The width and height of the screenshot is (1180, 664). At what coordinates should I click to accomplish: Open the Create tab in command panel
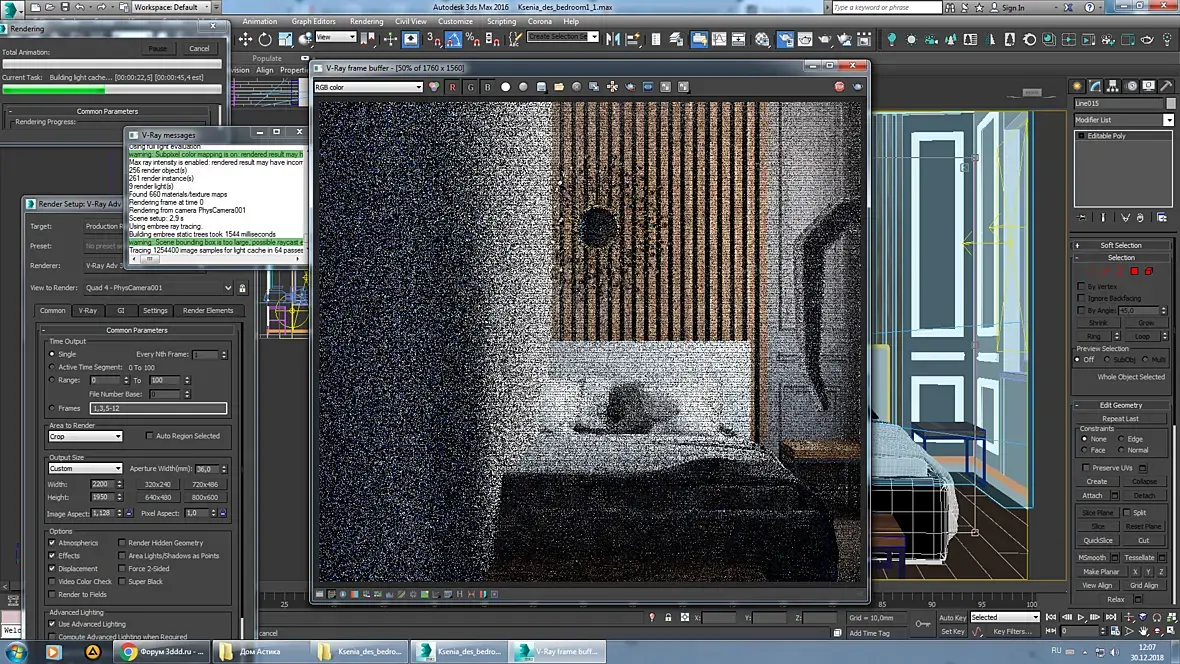click(1077, 86)
